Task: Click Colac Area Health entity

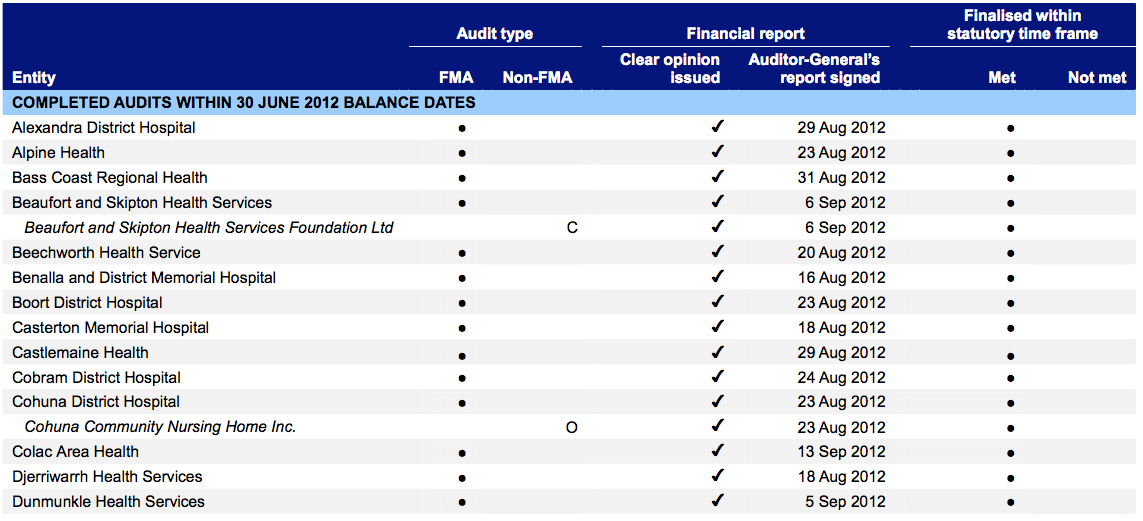Action: coord(75,452)
